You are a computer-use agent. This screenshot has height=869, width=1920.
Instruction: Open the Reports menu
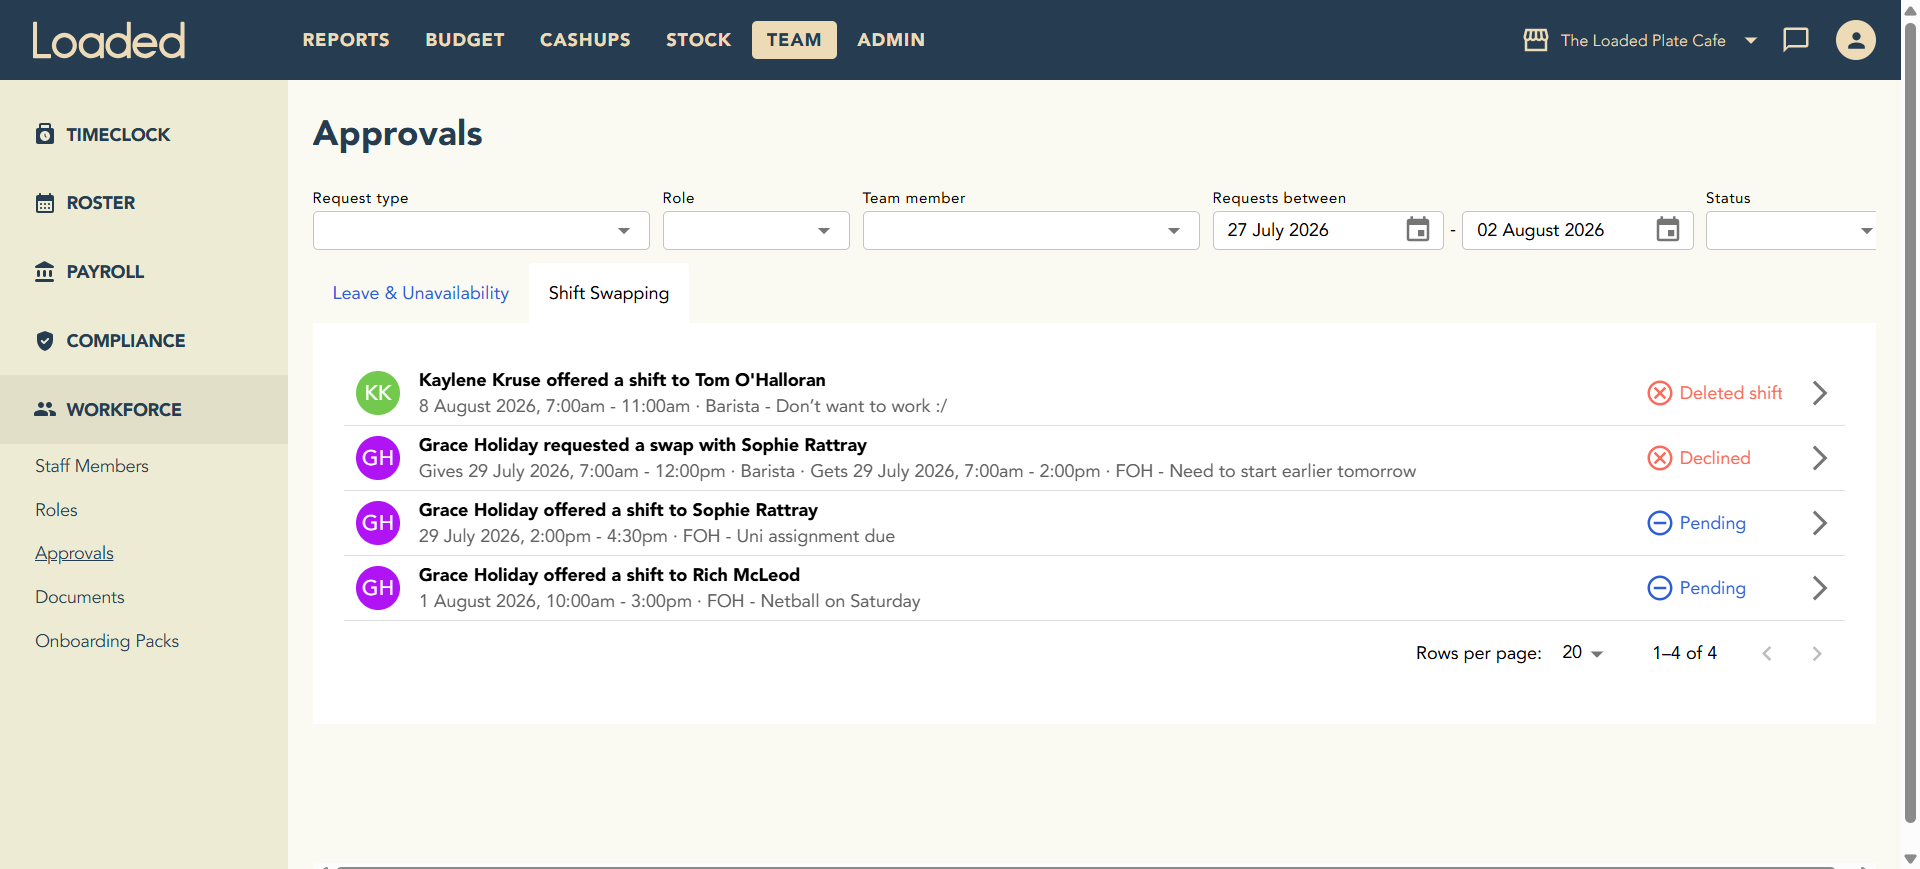(346, 40)
